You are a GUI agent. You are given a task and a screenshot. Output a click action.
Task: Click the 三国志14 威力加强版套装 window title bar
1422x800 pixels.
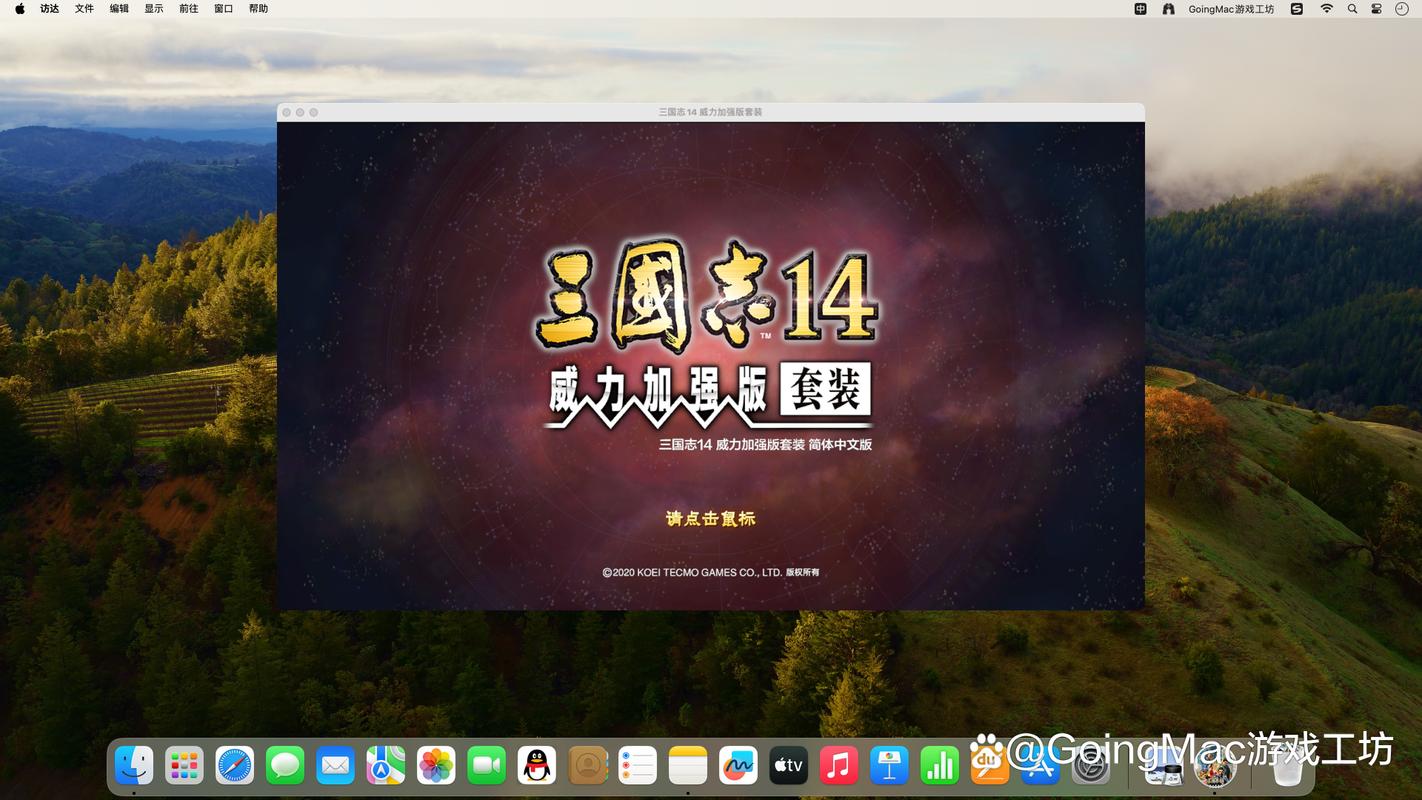710,112
